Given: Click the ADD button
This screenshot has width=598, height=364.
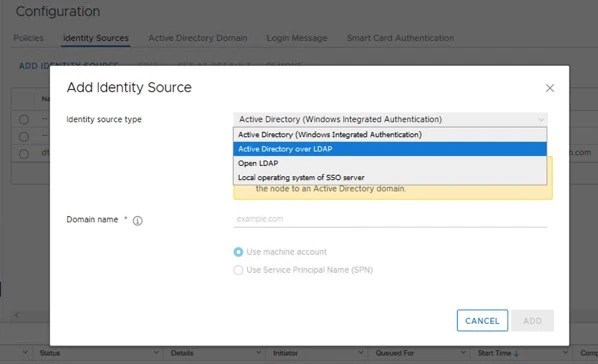Looking at the screenshot, I should (x=532, y=321).
